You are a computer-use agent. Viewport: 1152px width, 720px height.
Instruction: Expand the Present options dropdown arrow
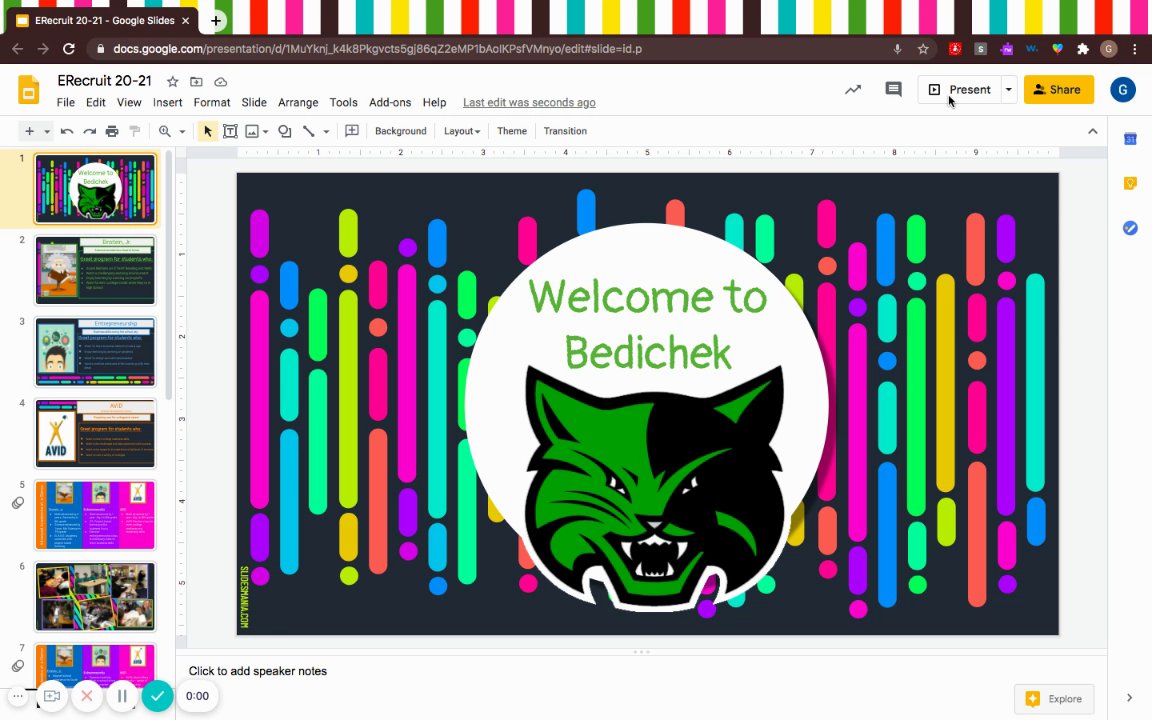point(1009,90)
